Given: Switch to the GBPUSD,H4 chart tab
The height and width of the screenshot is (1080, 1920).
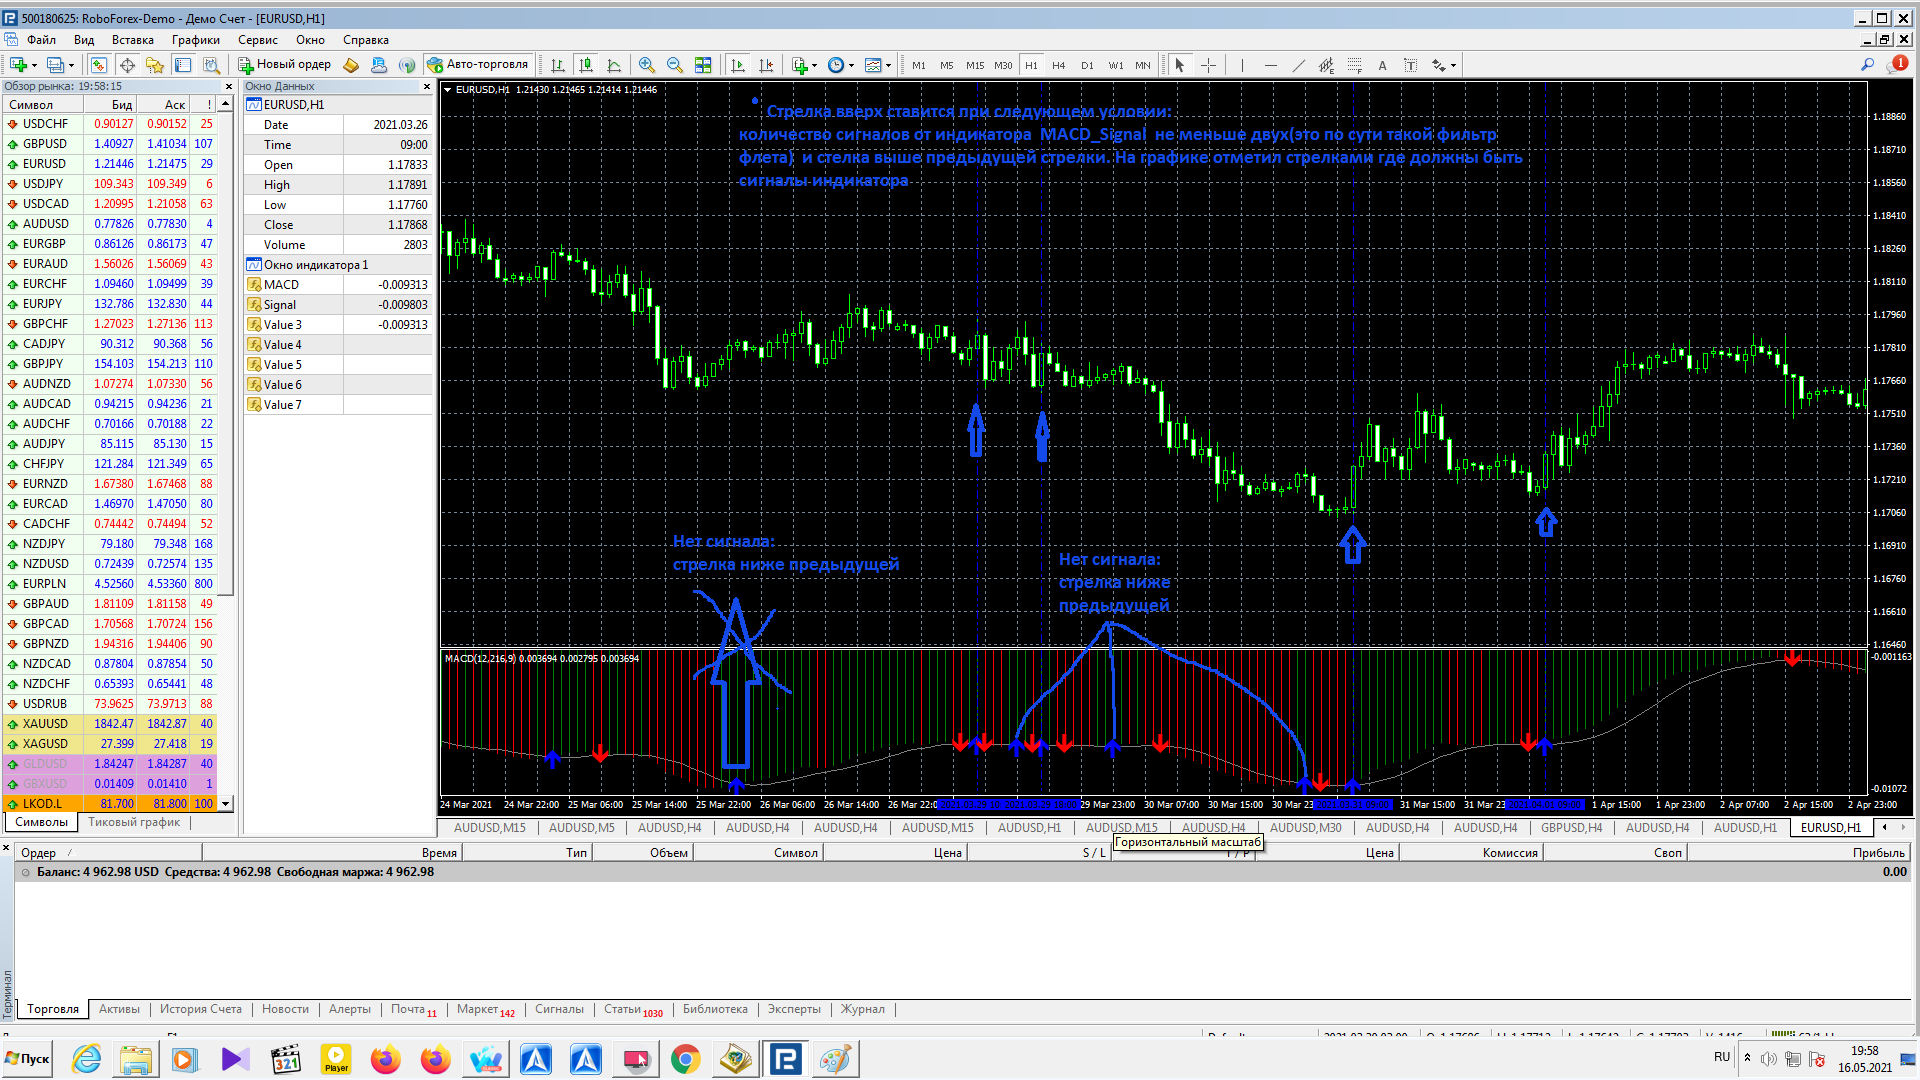Looking at the screenshot, I should 1571,828.
